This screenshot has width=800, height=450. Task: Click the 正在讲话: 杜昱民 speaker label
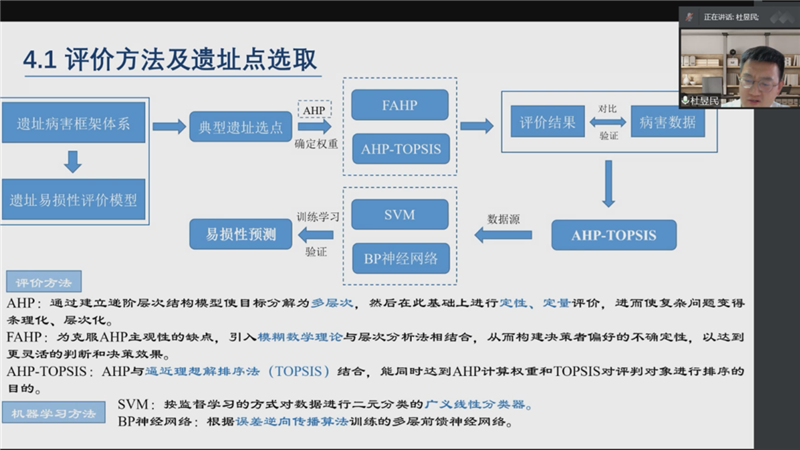coord(731,17)
